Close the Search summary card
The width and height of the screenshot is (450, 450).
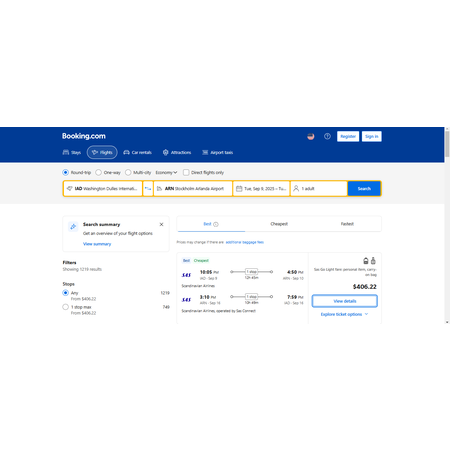(161, 224)
